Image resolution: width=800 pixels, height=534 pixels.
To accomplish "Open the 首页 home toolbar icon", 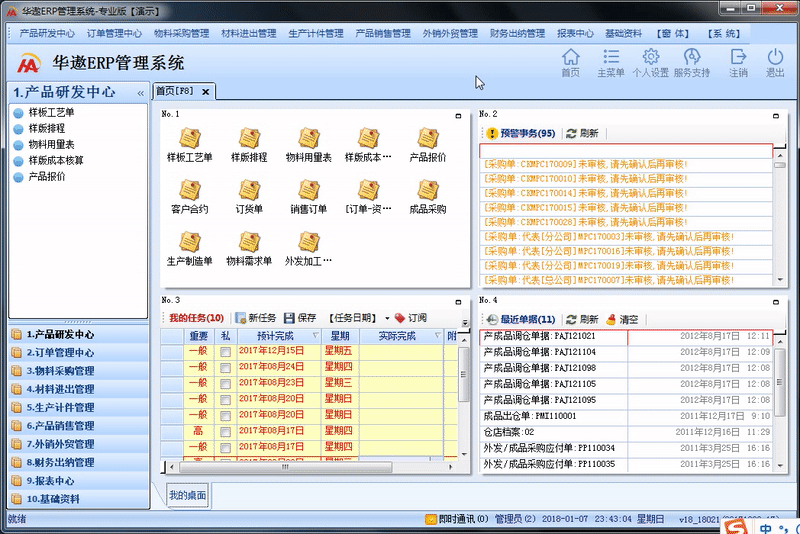I will [570, 63].
